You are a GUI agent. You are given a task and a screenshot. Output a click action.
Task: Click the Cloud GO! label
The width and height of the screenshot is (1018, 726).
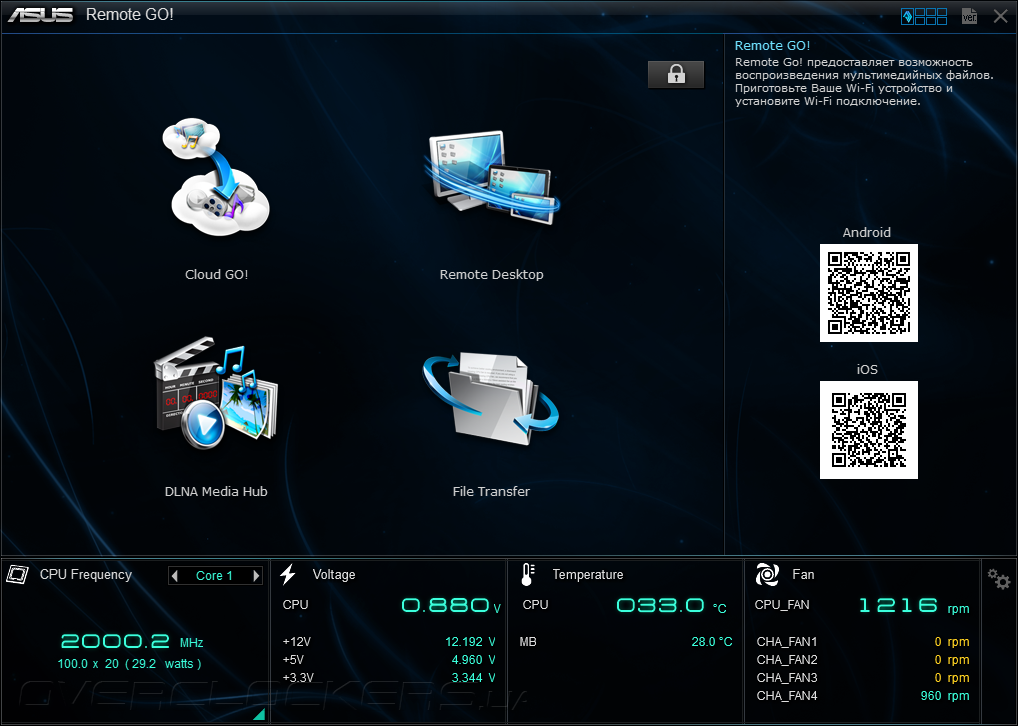tap(216, 275)
